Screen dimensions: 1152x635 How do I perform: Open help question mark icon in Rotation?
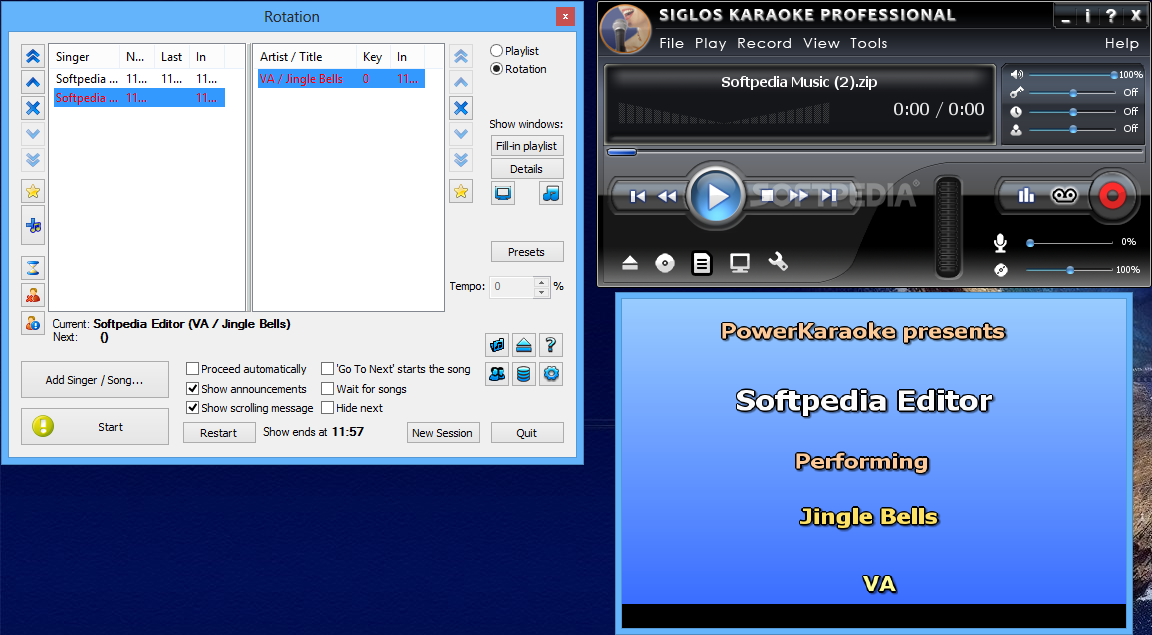pyautogui.click(x=551, y=344)
